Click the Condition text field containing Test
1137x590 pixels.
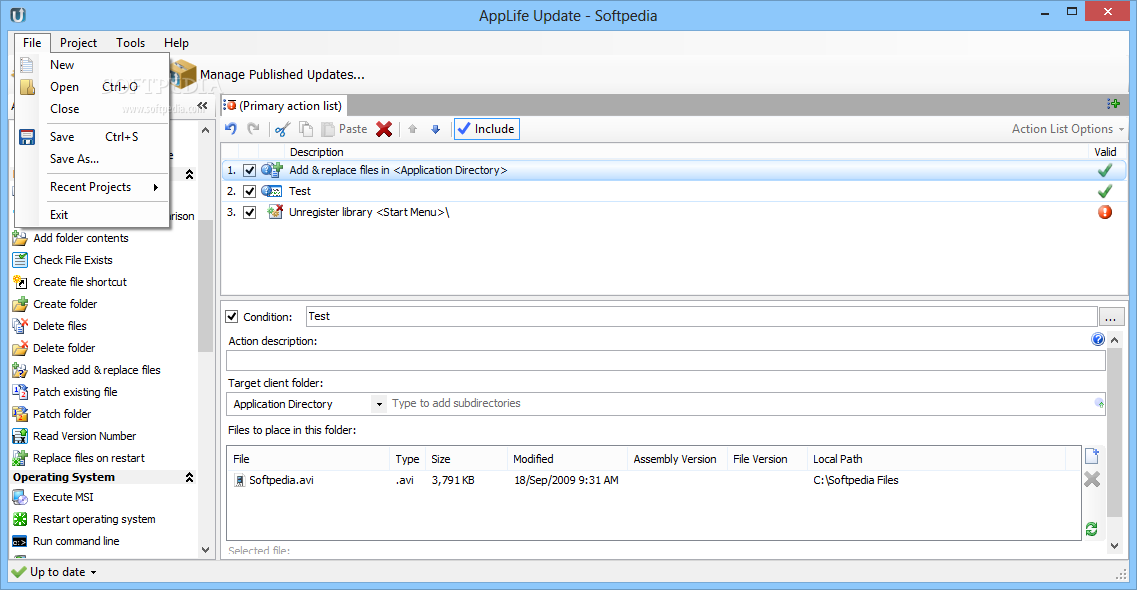[x=701, y=317]
